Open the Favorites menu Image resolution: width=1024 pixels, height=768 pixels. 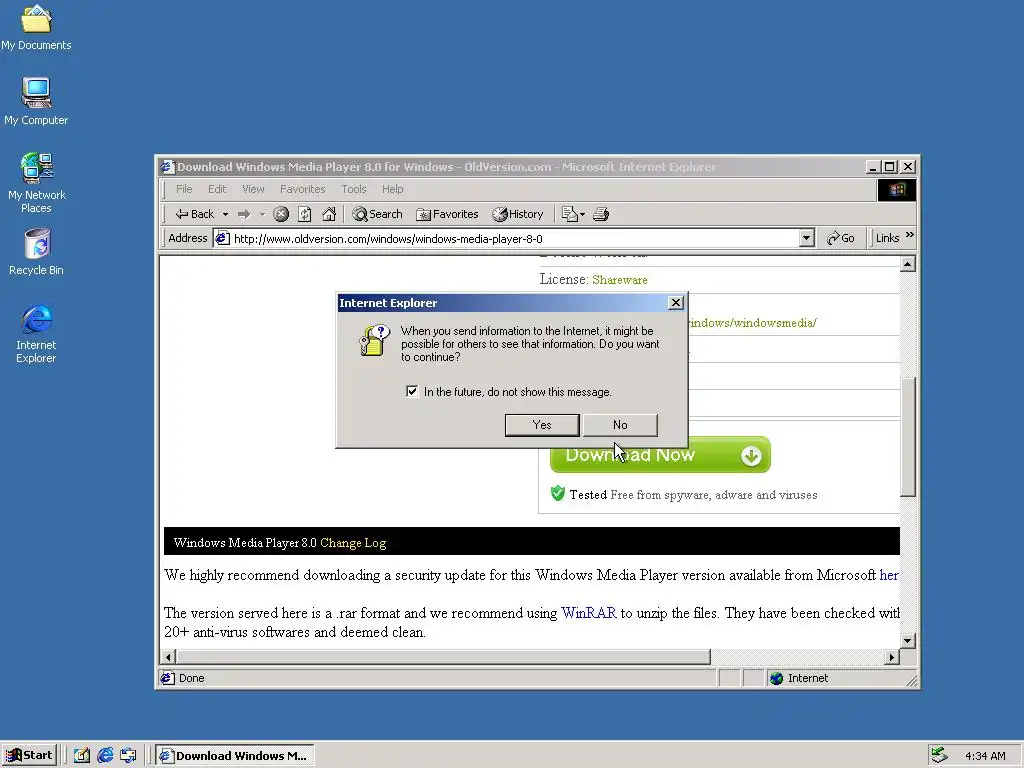(302, 189)
